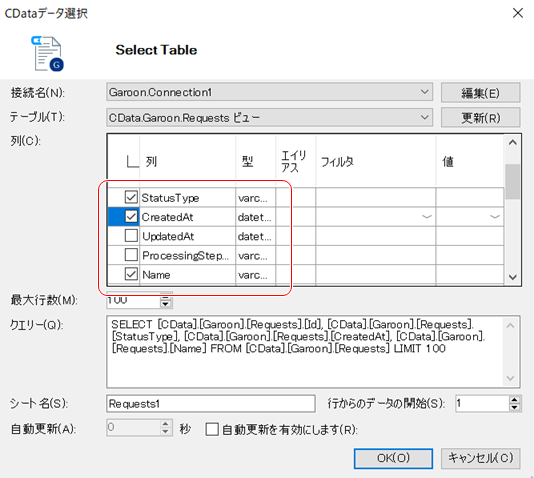Click the query box scroll down arrow
This screenshot has width=534, height=478.
pos(510,378)
